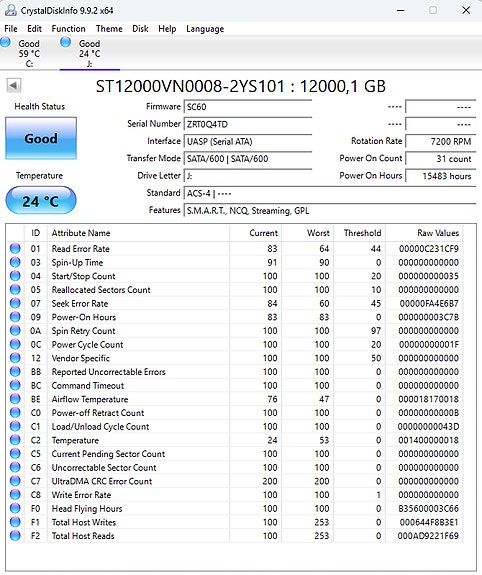Open the Edit menu
This screenshot has width=482, height=575.
tap(34, 29)
